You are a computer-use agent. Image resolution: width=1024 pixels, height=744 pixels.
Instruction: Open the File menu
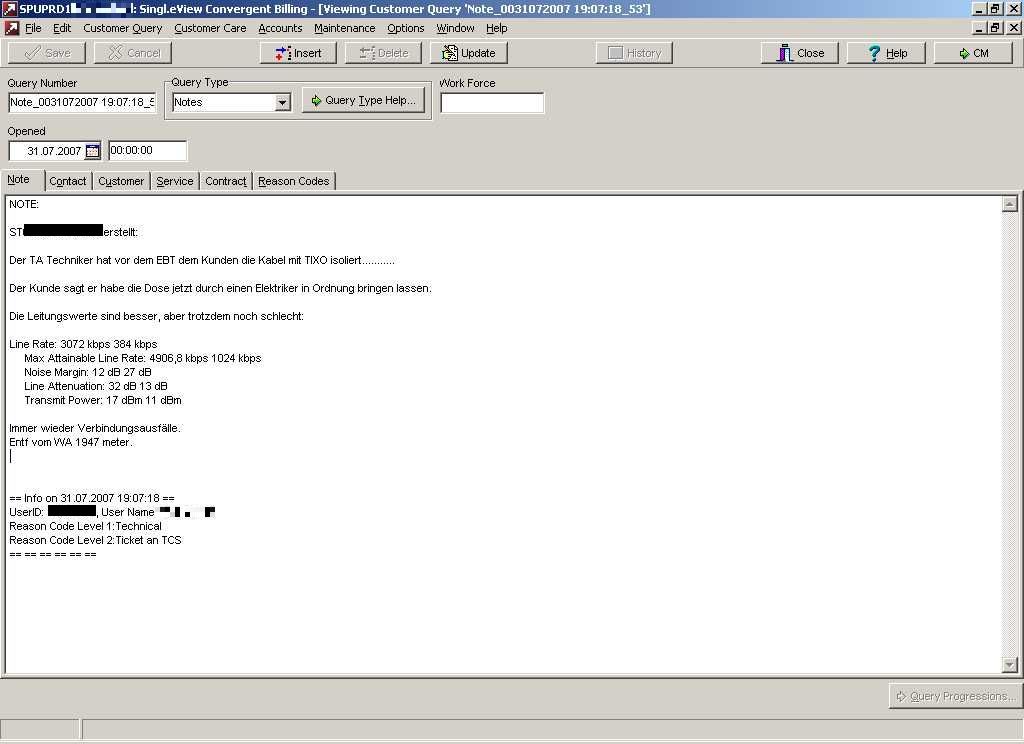coord(33,28)
